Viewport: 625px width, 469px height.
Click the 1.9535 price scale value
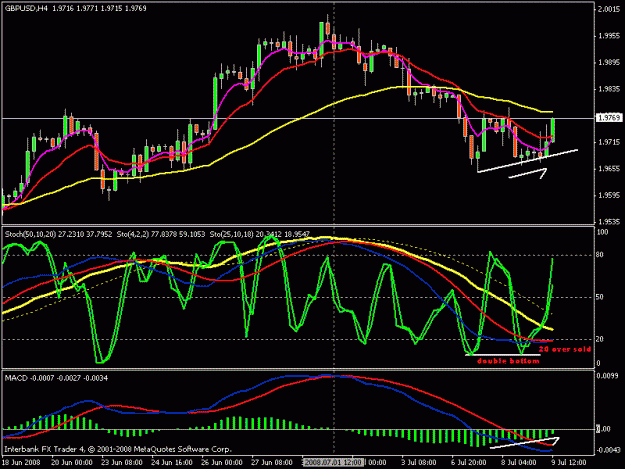(x=609, y=221)
